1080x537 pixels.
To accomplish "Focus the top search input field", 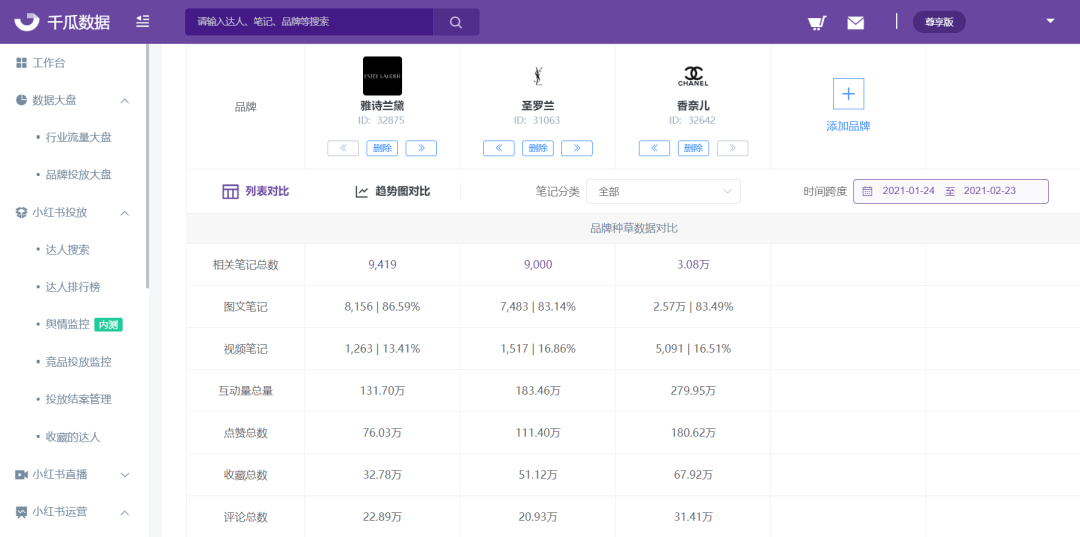I will (x=309, y=22).
